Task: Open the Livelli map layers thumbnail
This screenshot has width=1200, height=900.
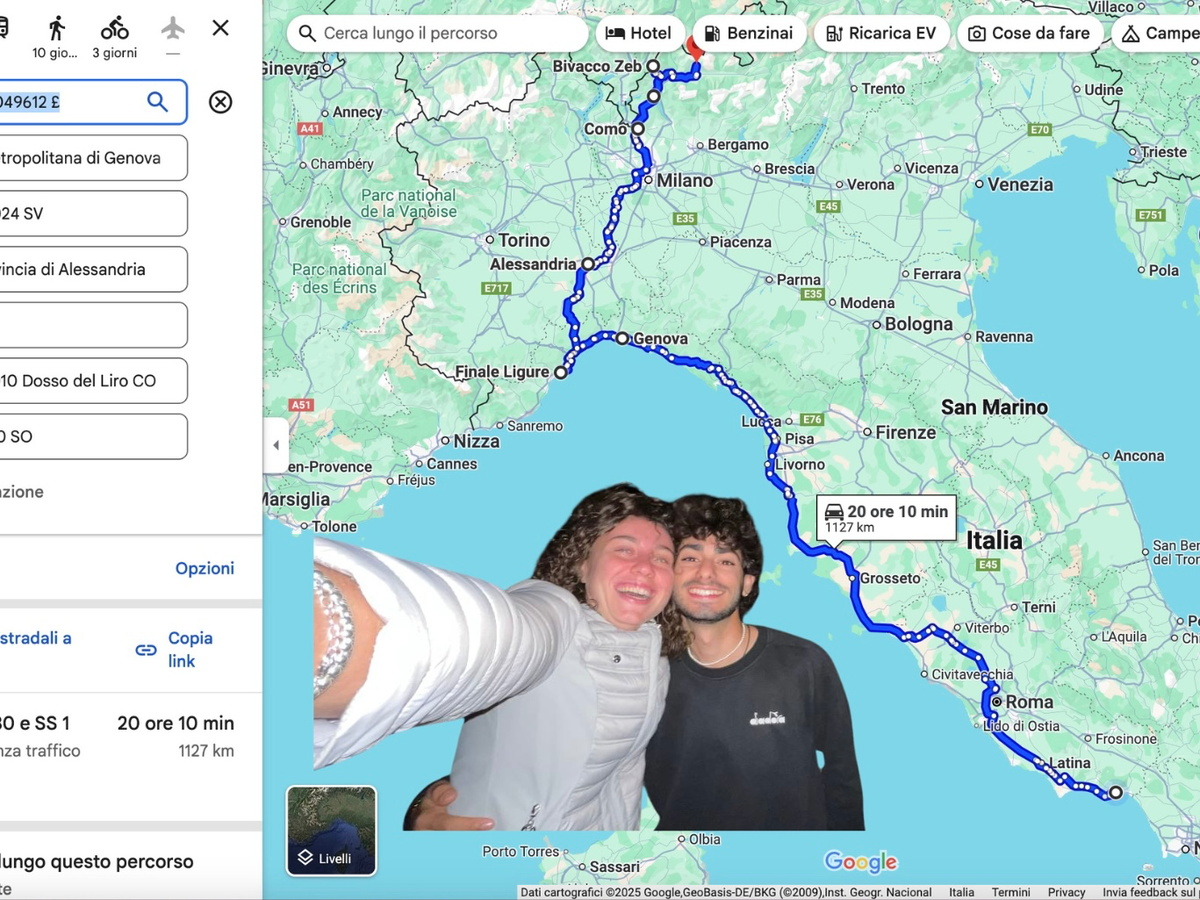Action: point(331,830)
